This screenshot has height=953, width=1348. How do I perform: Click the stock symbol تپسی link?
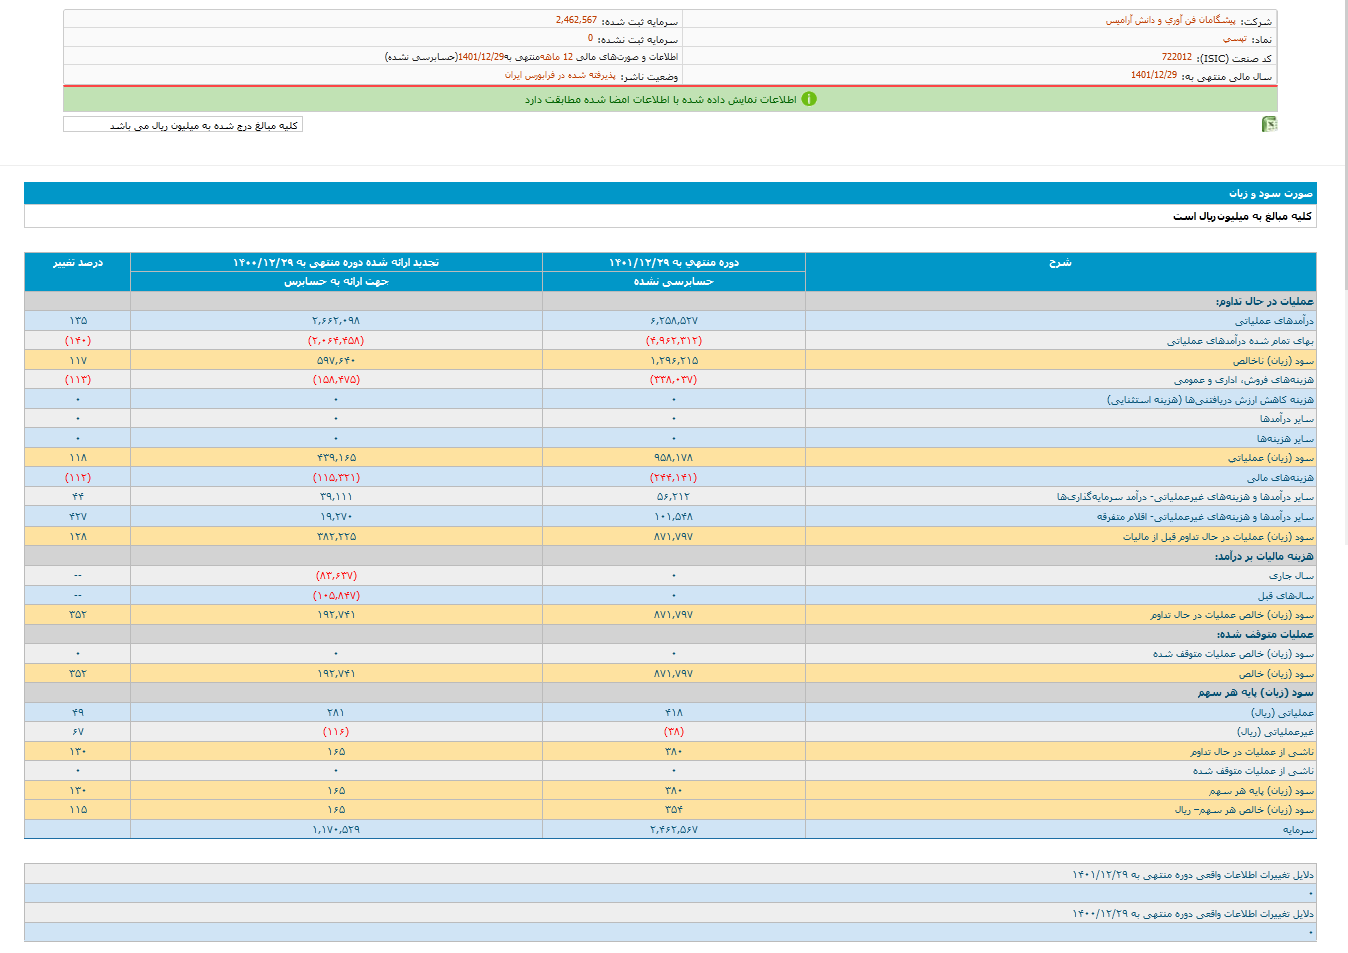coord(1234,39)
